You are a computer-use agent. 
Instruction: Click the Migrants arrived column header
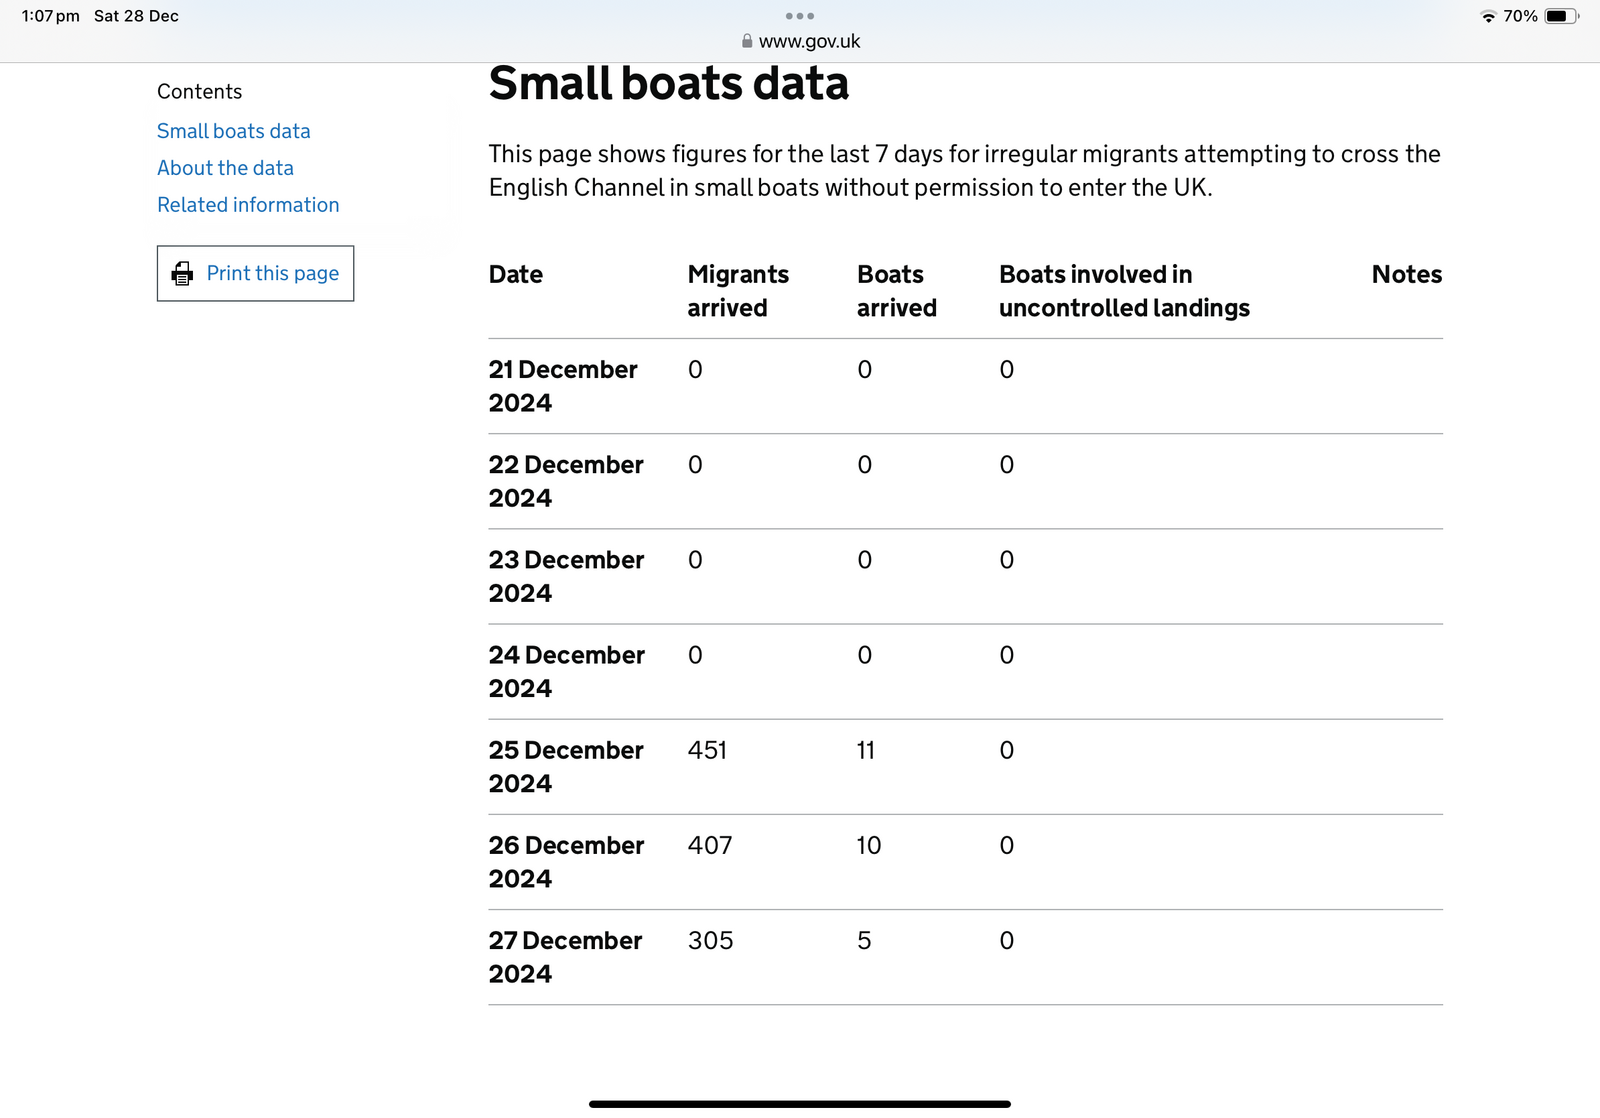(738, 291)
